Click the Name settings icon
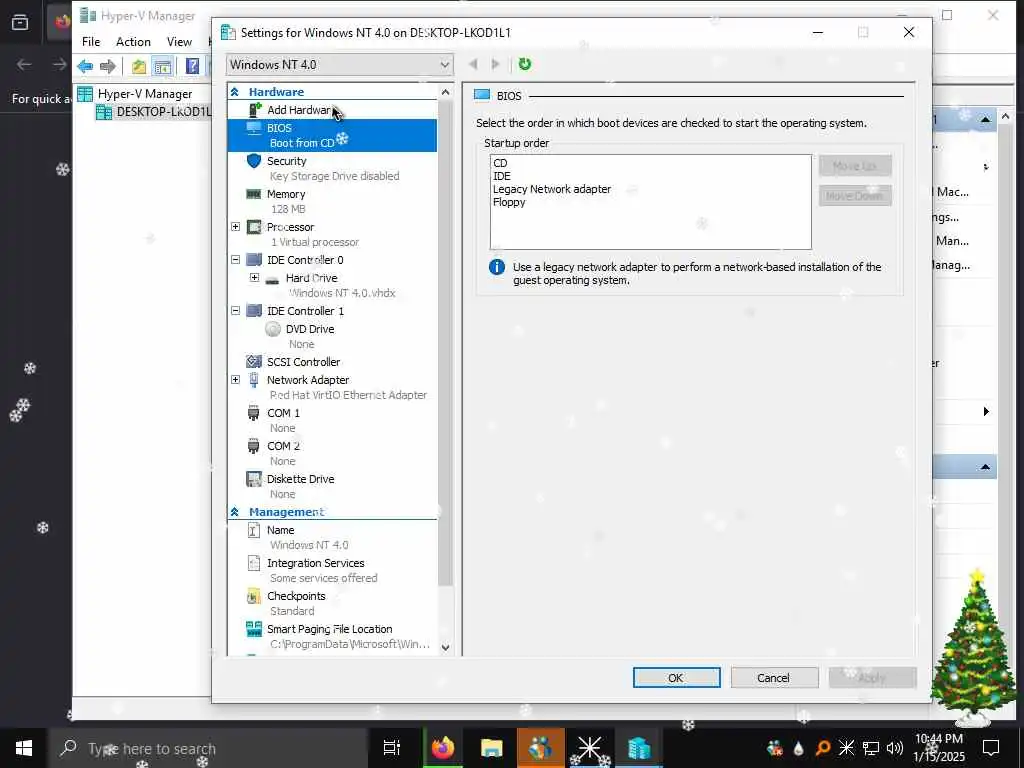 coord(253,530)
